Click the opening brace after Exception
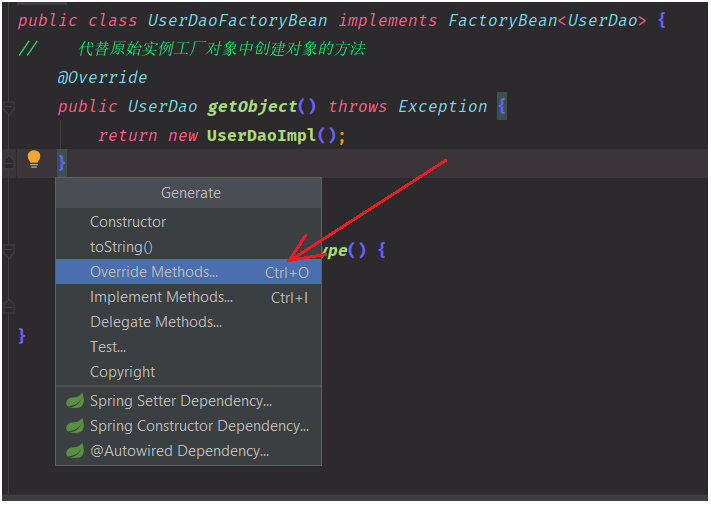Image resolution: width=711 pixels, height=505 pixels. point(502,107)
